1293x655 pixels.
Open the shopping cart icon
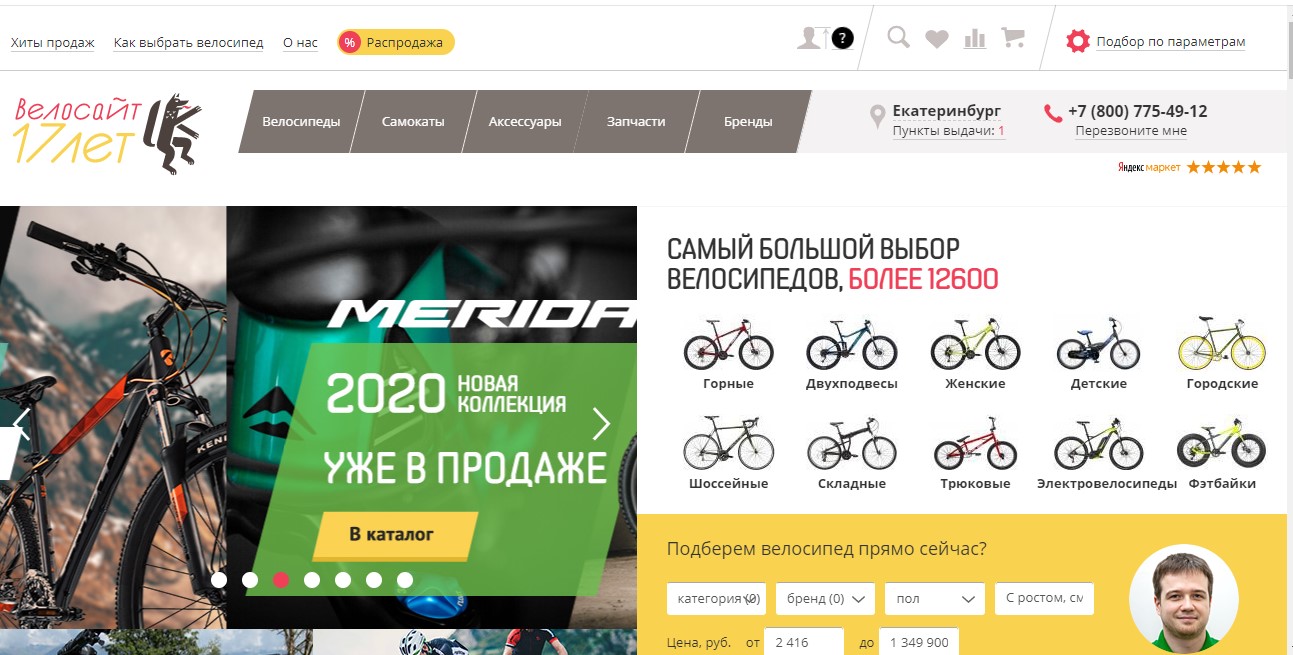click(x=1013, y=38)
